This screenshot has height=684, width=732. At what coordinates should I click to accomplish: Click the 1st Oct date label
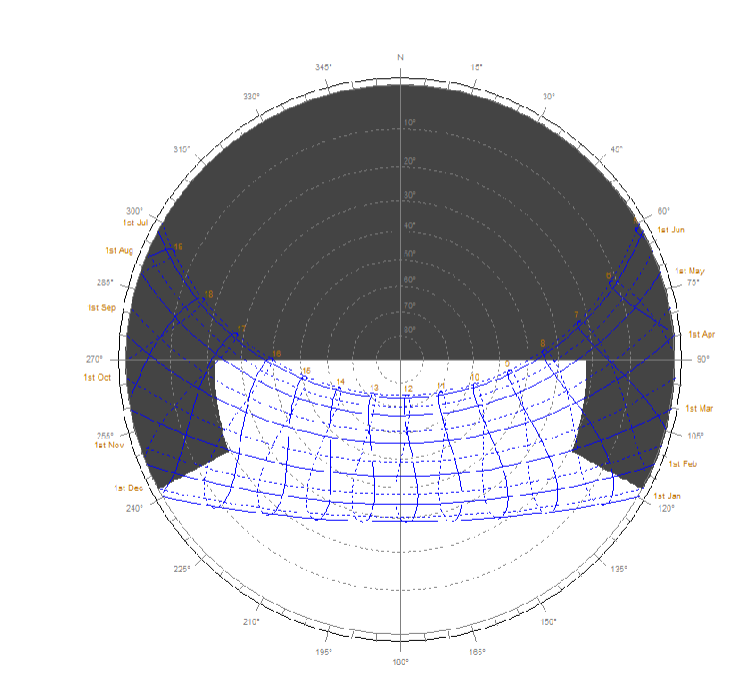point(97,377)
